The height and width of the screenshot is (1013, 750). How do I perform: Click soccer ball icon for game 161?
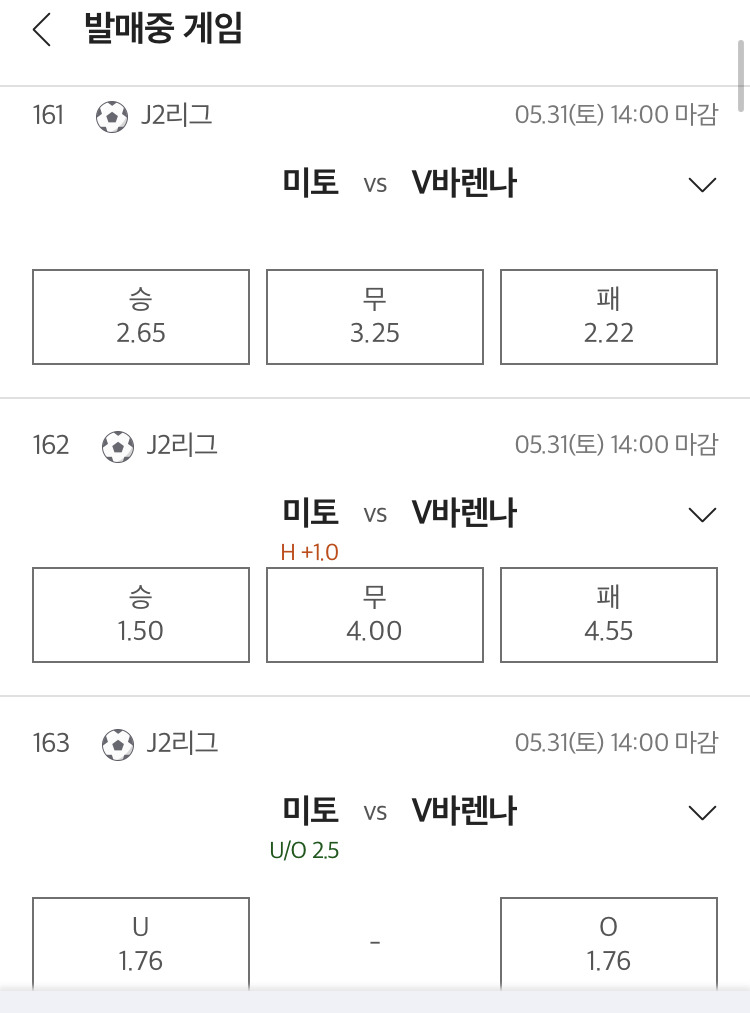tap(112, 117)
